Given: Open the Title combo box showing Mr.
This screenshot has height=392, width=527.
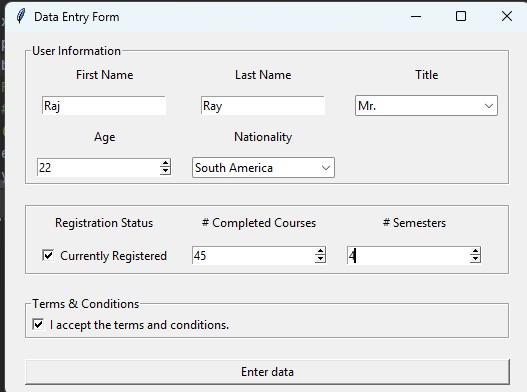Looking at the screenshot, I should (426, 106).
